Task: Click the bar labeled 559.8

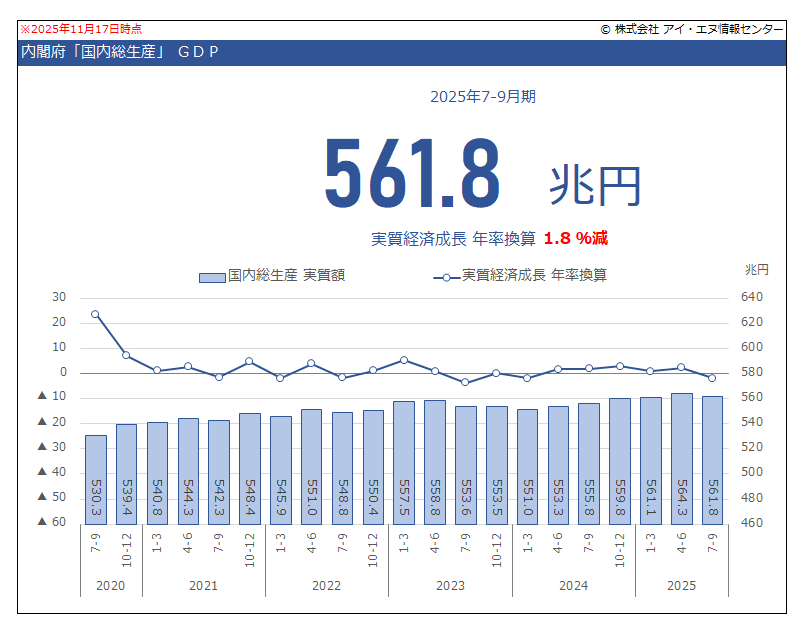Action: (x=620, y=460)
